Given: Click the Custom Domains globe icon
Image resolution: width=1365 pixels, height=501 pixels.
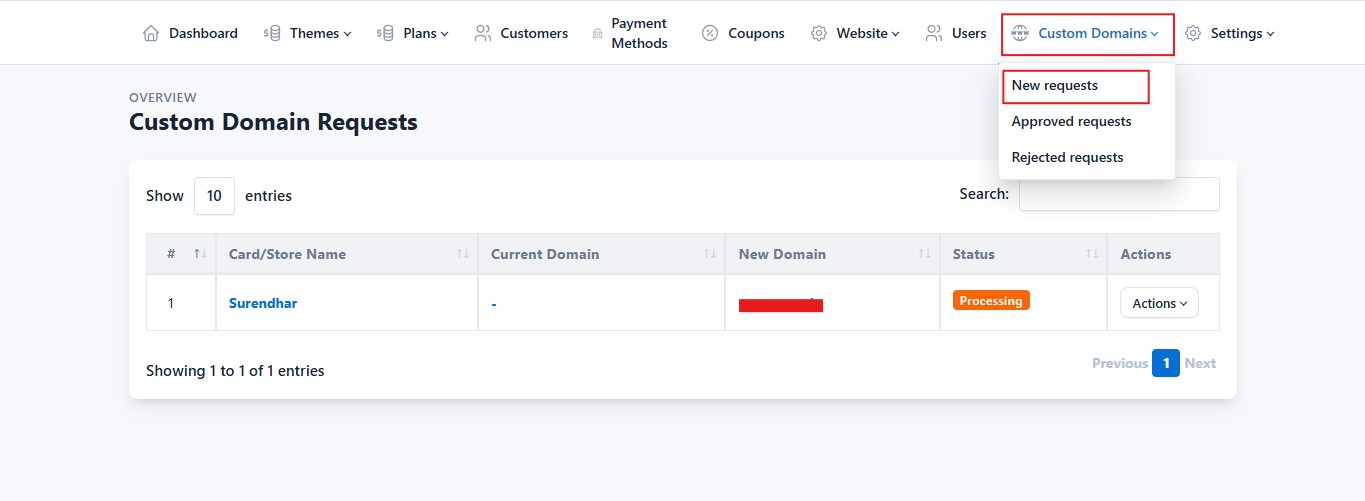Looking at the screenshot, I should pos(1020,33).
